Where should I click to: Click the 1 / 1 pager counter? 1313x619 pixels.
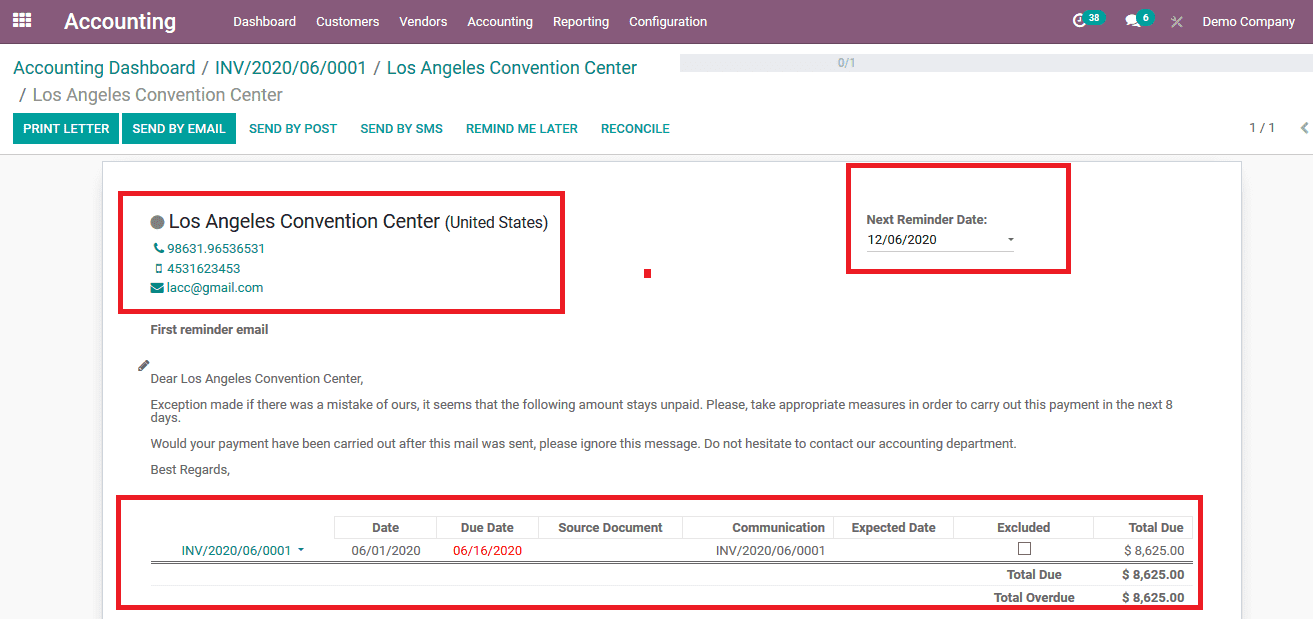1262,128
